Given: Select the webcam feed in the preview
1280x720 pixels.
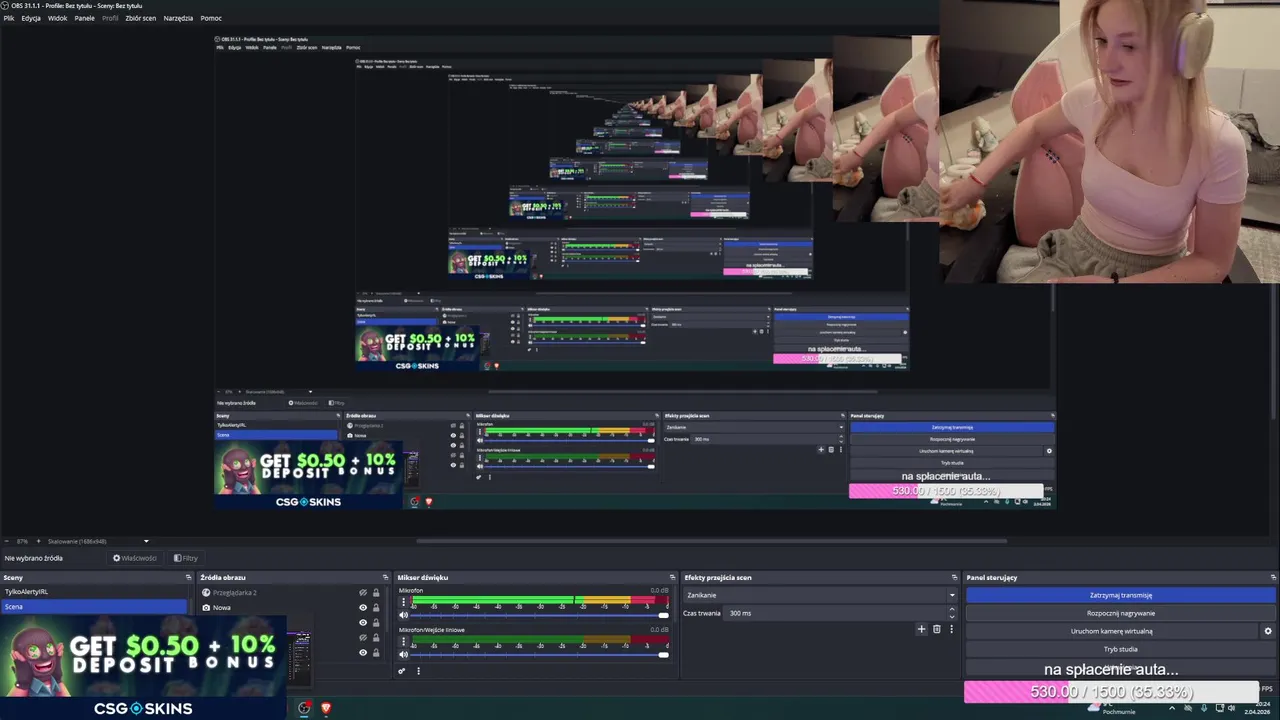Looking at the screenshot, I should click(1109, 141).
